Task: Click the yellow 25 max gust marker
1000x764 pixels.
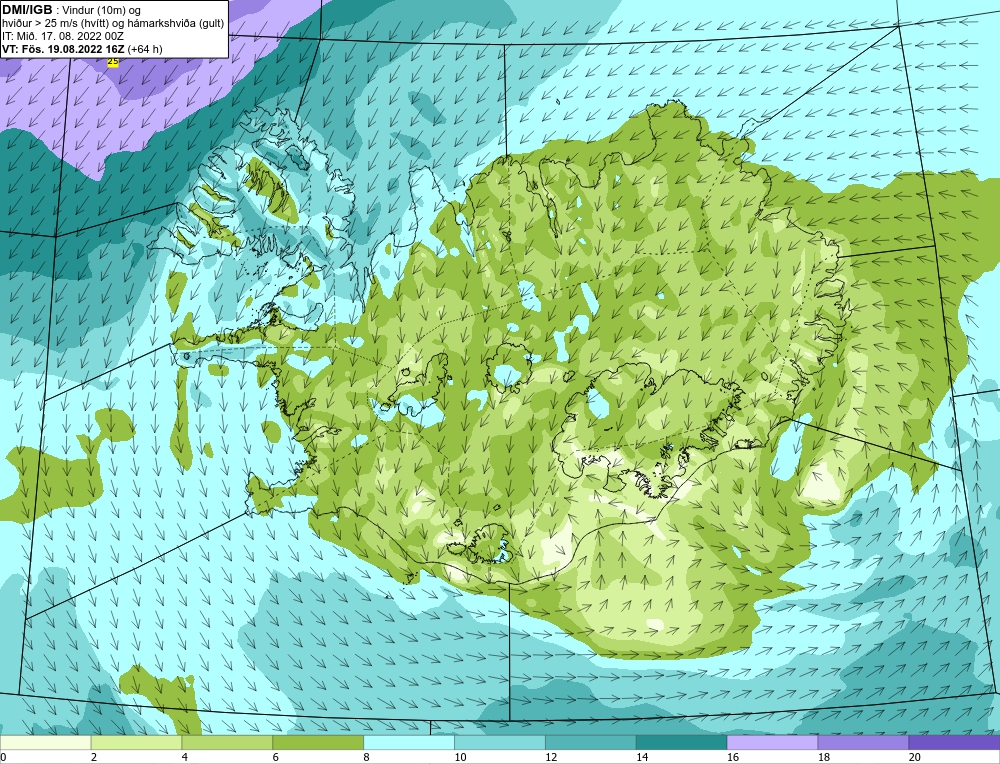Action: pyautogui.click(x=113, y=62)
